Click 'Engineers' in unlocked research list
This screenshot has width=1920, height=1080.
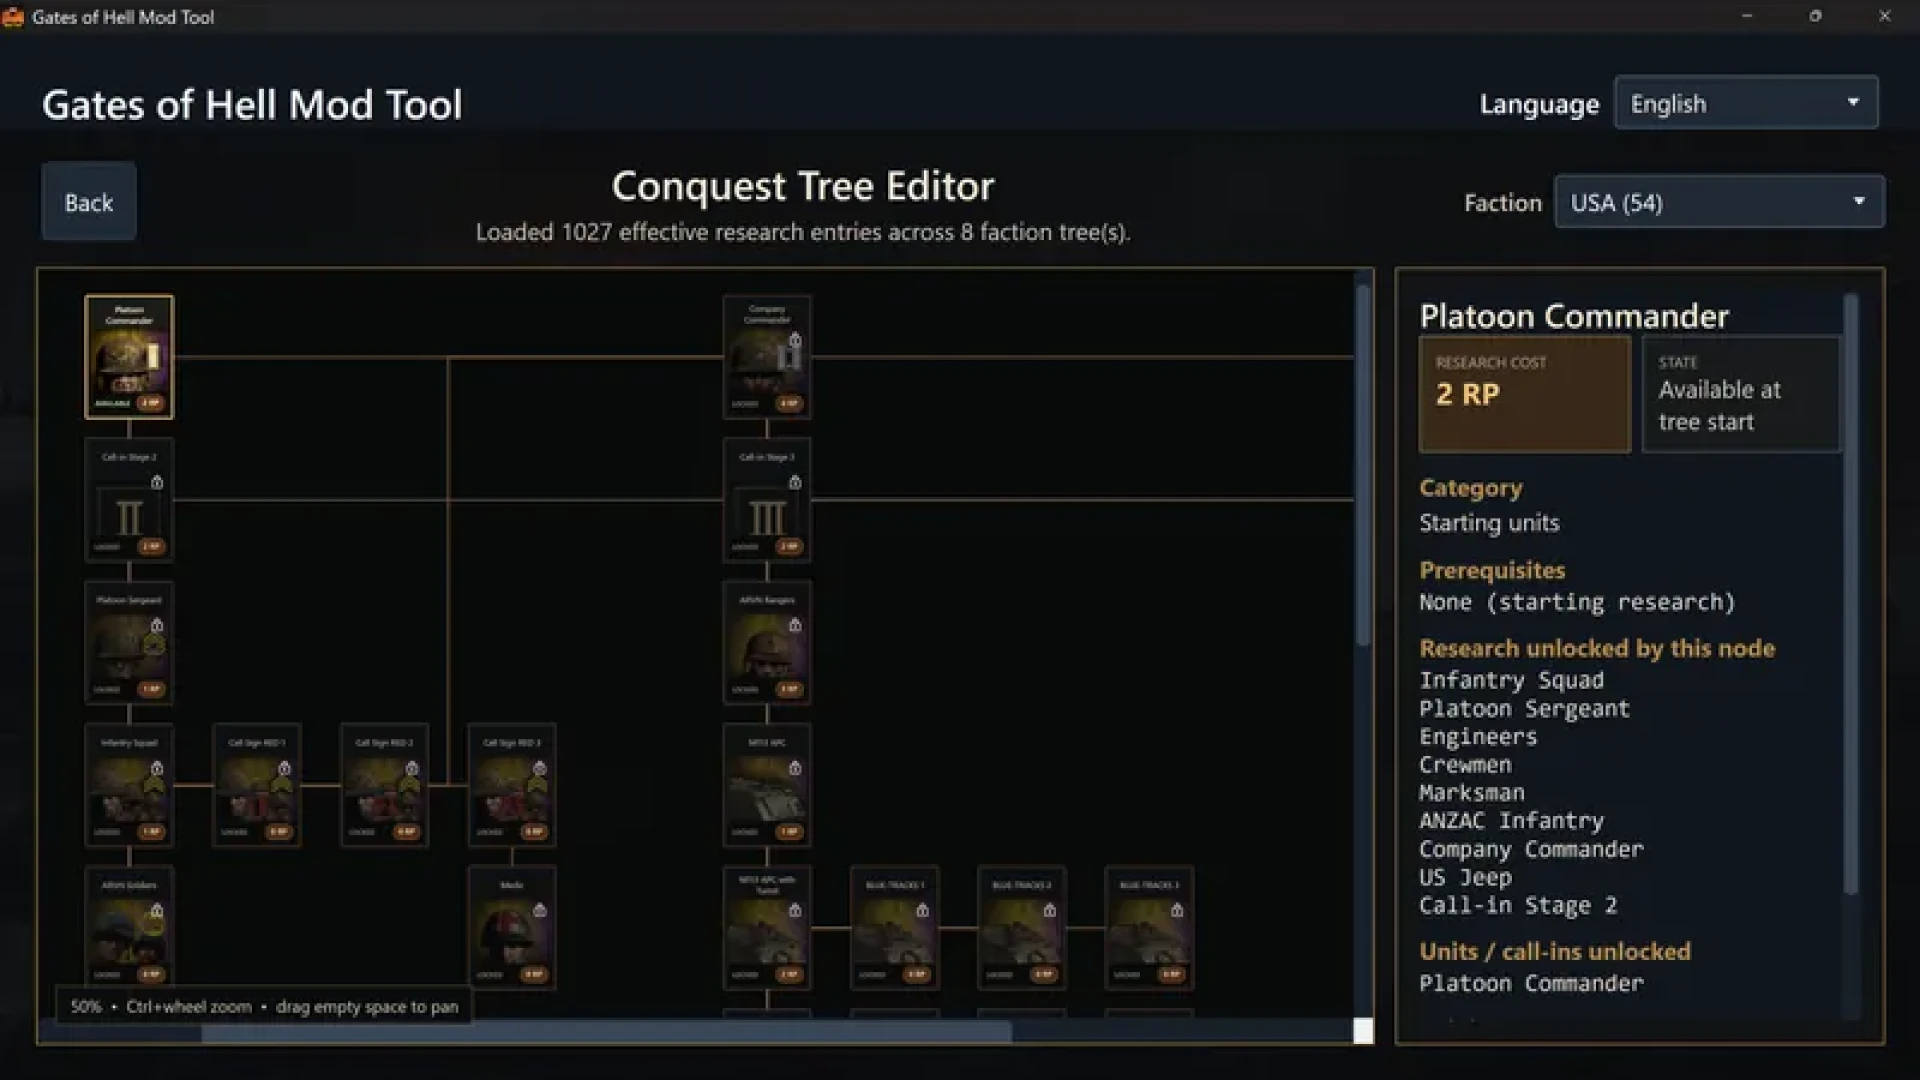click(1478, 737)
